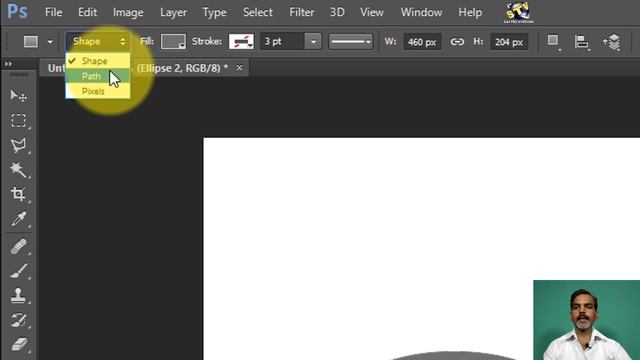Select the Polygonal Lasso tool
The image size is (640, 360).
[18, 145]
